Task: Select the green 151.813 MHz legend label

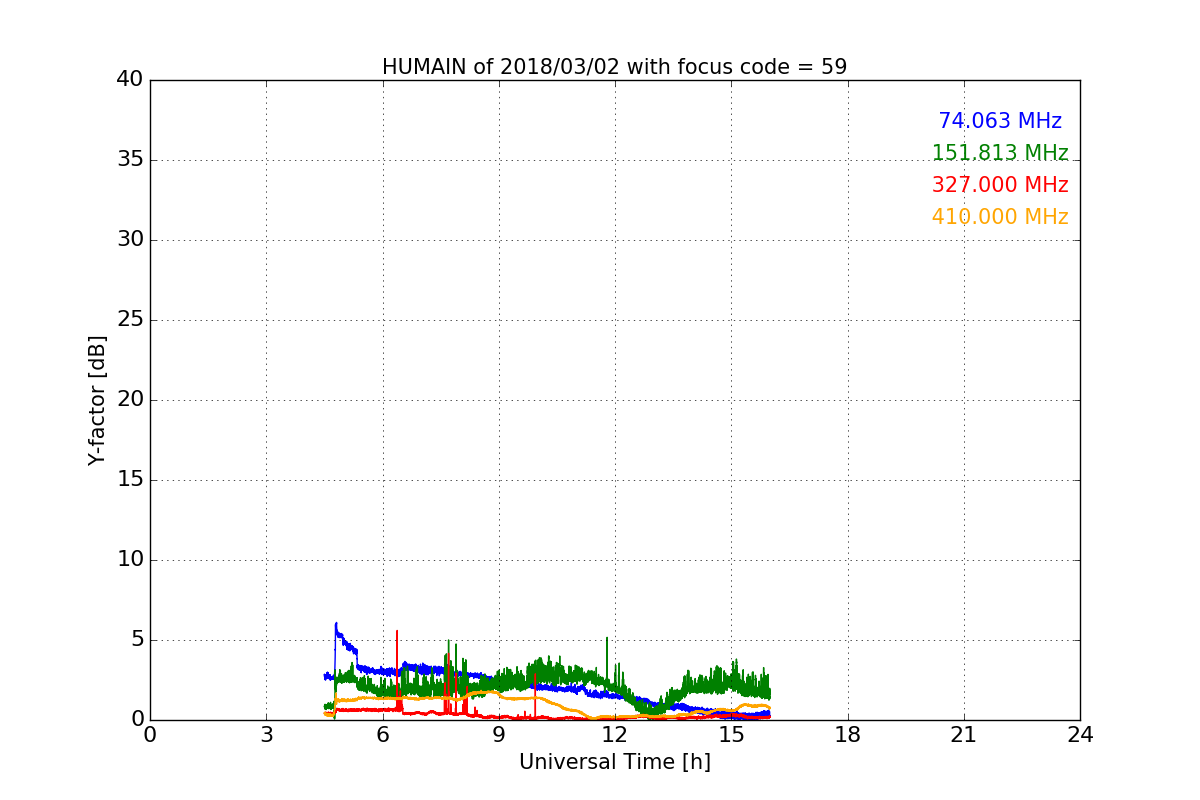Action: pyautogui.click(x=1000, y=153)
